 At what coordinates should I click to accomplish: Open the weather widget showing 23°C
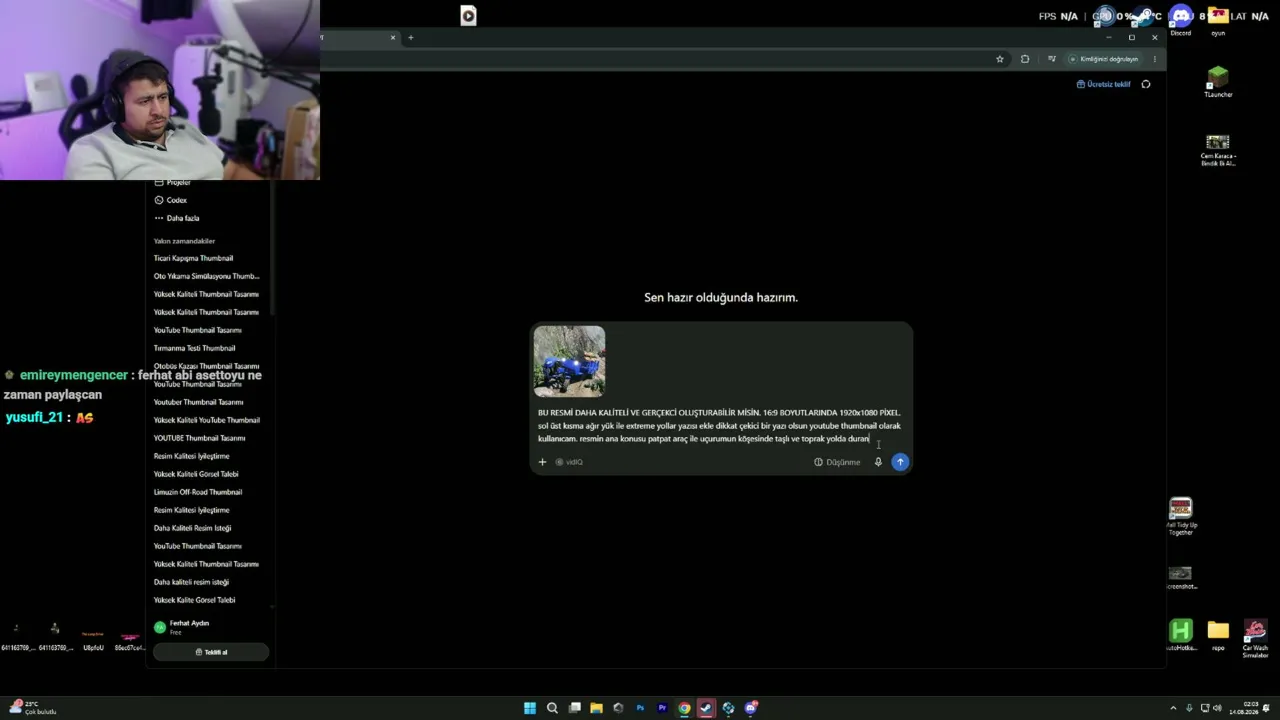pos(32,708)
